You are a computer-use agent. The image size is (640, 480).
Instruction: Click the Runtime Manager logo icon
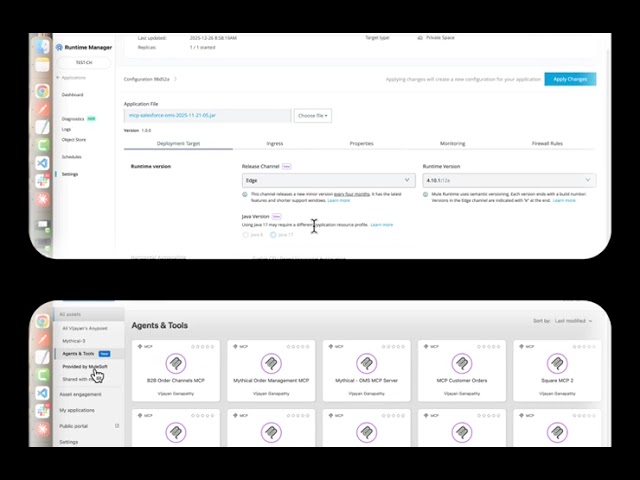pos(59,47)
